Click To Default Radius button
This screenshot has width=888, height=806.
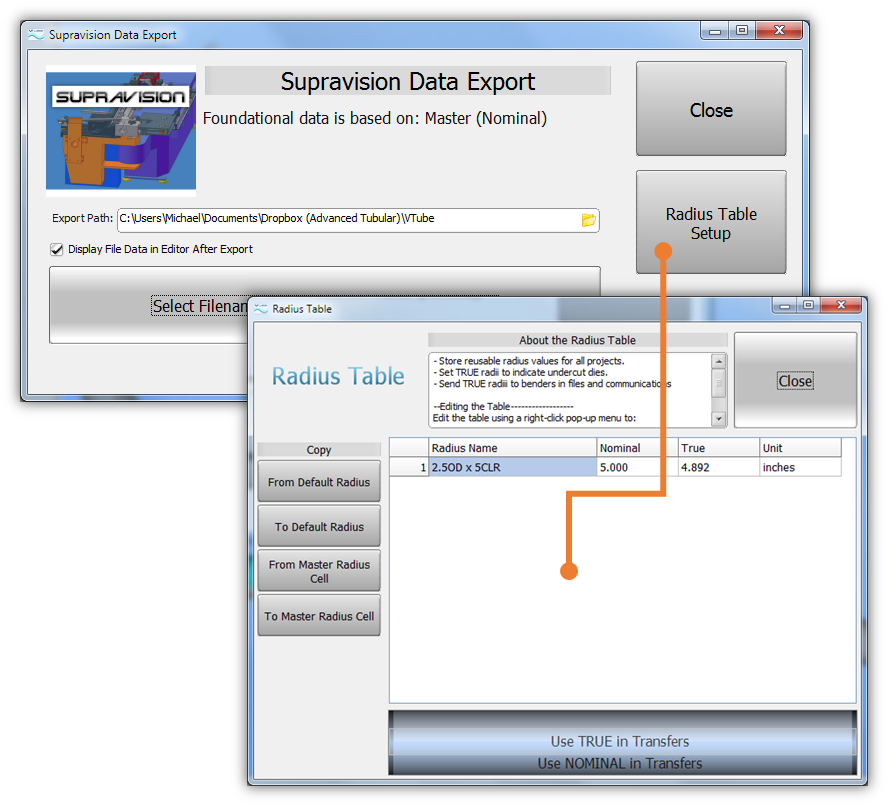click(319, 527)
